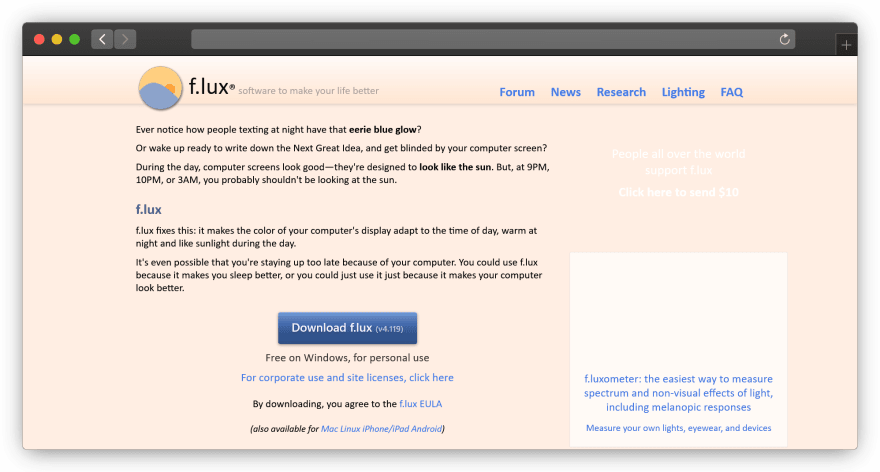
Task: Select the Android download link
Action: [426, 429]
